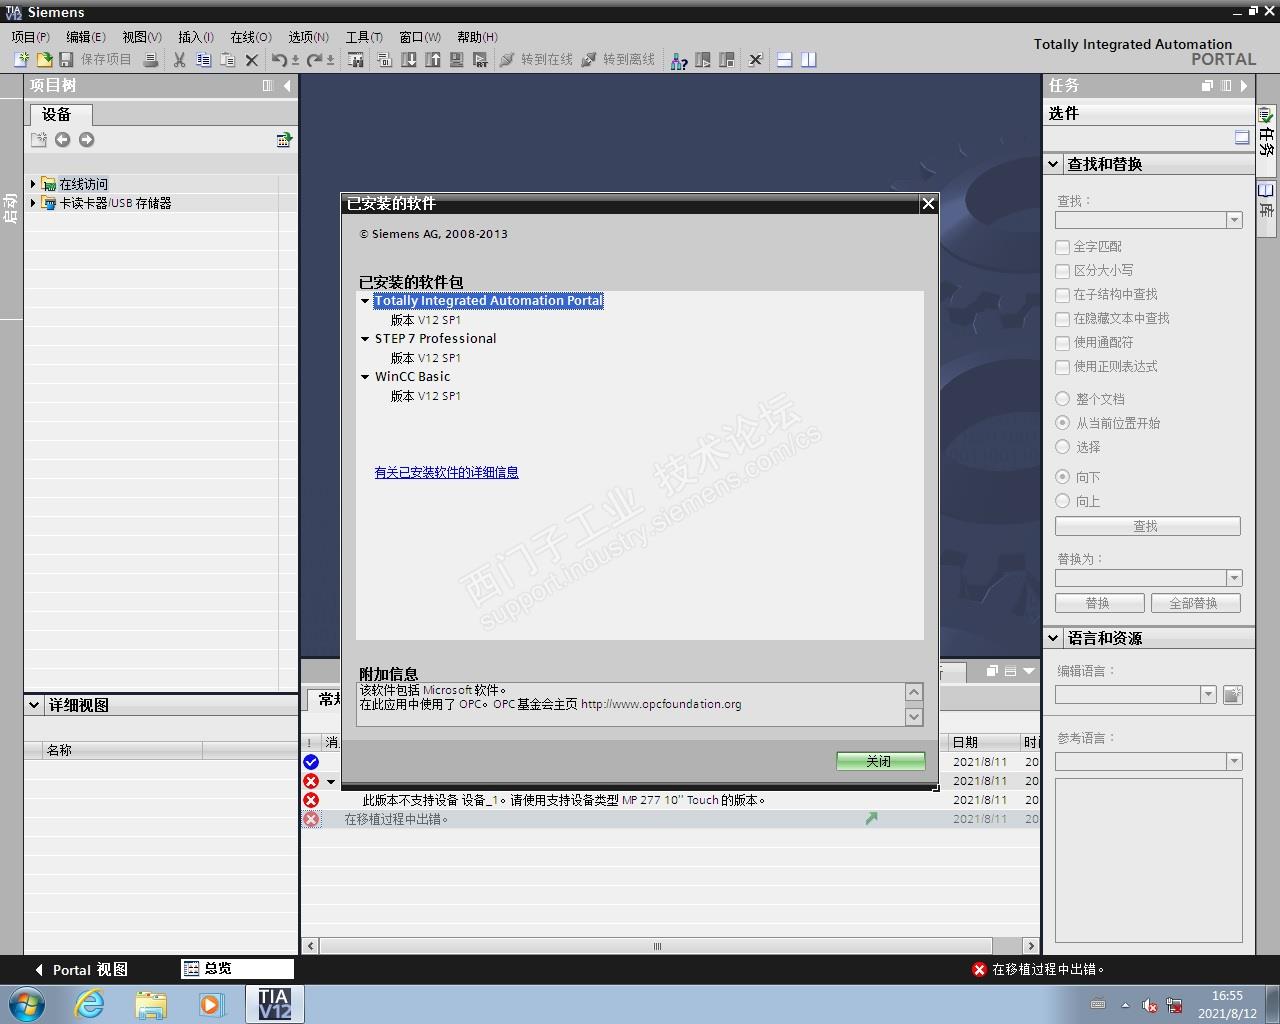Check the 使用正则表达式 checkbox

point(1063,367)
